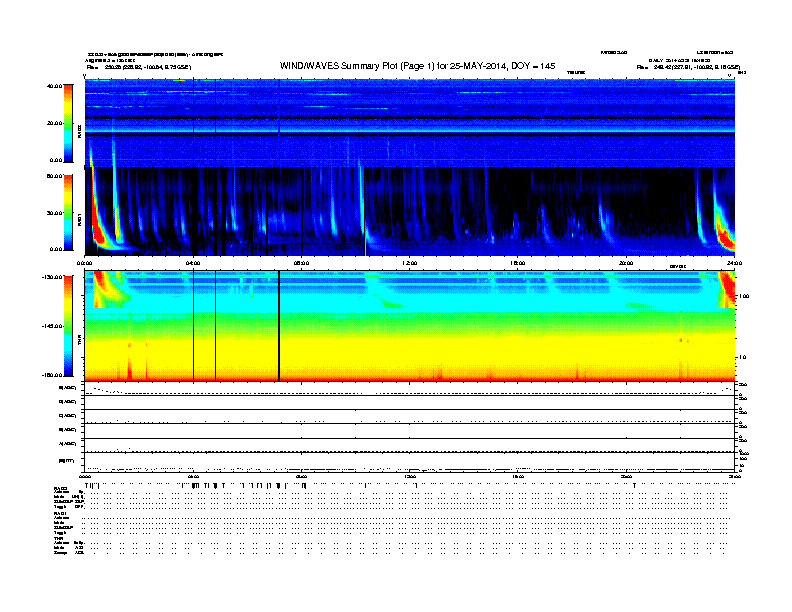This screenshot has width=792, height=612.
Task: Click the red burst near 24:00 in RAD1
Action: click(x=726, y=236)
